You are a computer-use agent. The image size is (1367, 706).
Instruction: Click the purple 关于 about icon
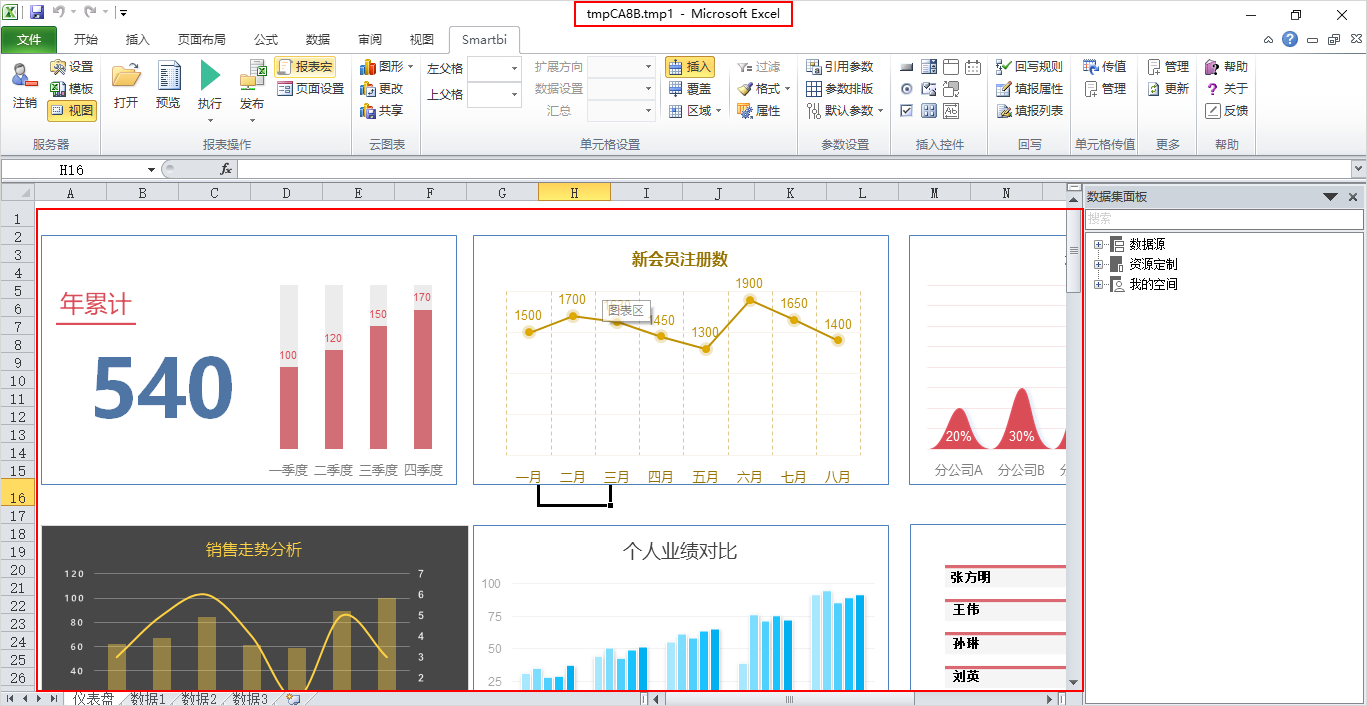1213,88
